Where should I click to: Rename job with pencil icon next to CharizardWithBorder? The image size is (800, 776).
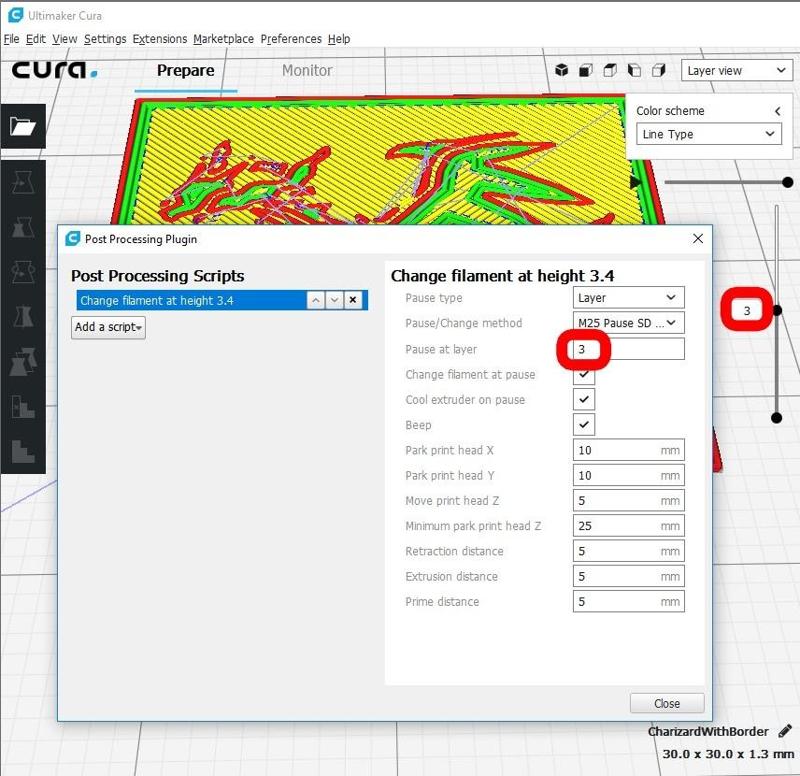785,731
